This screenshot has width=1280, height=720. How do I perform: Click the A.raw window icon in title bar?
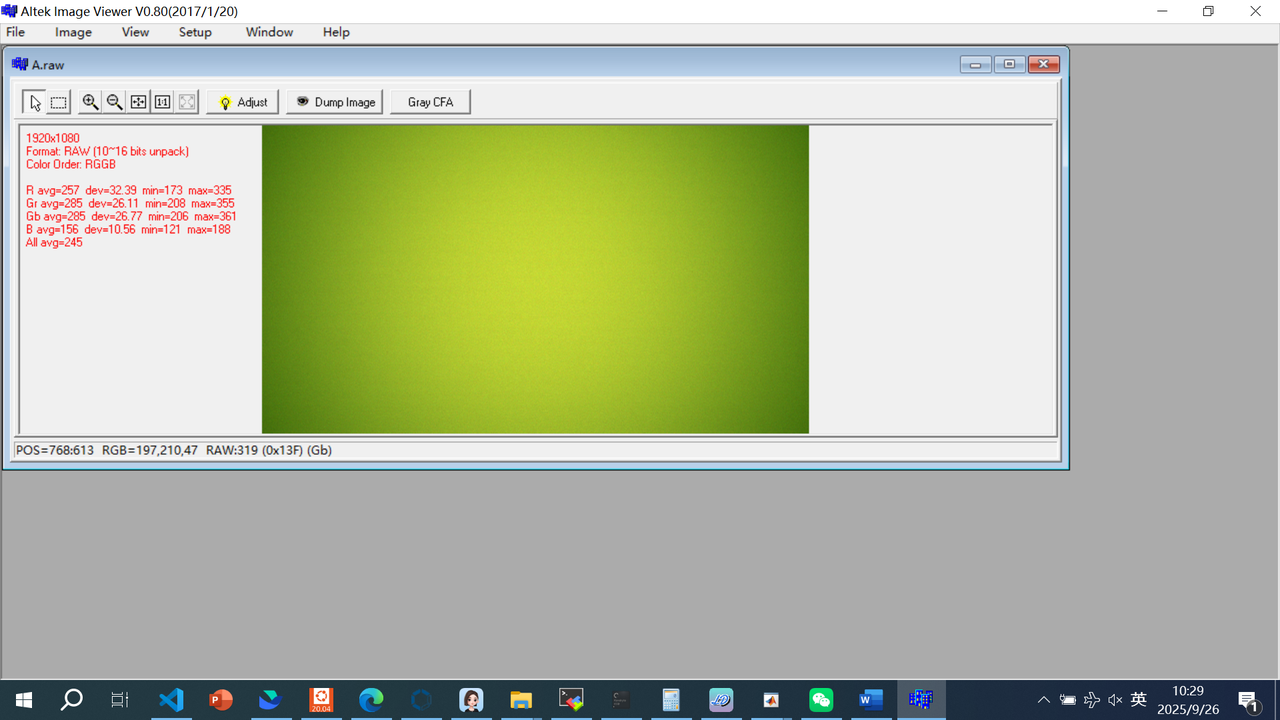point(20,64)
